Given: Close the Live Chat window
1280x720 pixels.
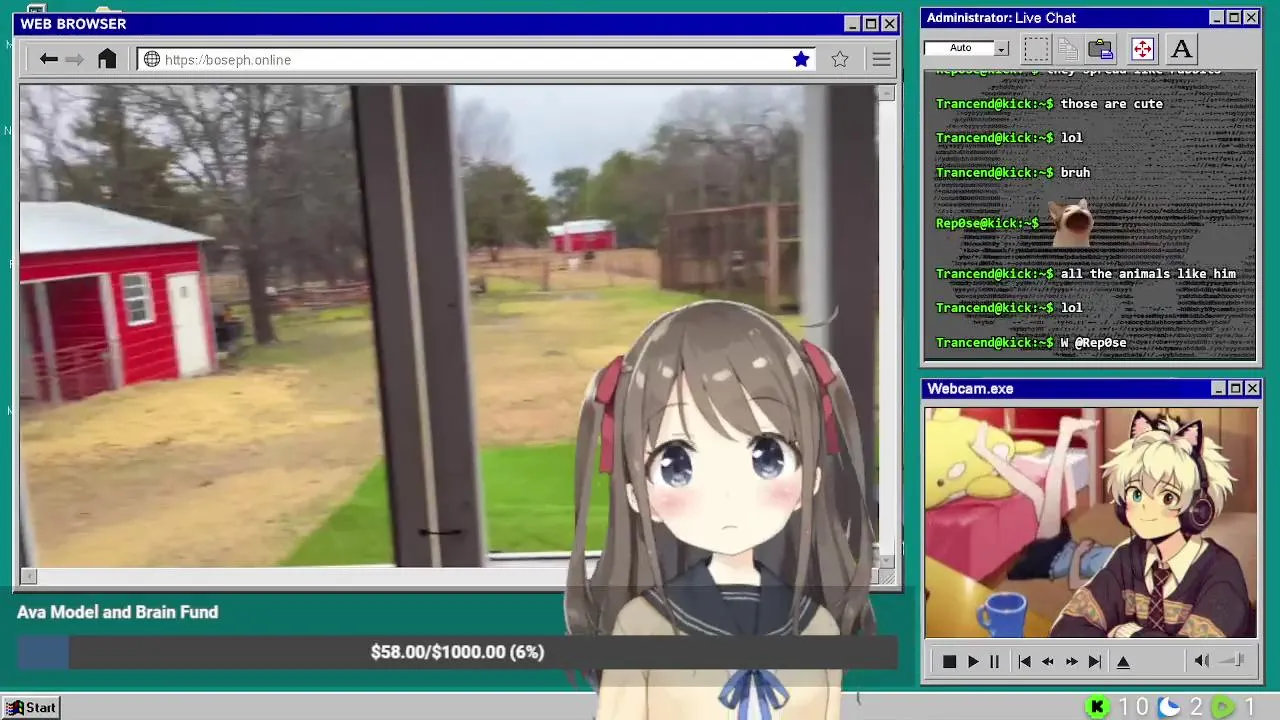Looking at the screenshot, I should (x=1251, y=18).
